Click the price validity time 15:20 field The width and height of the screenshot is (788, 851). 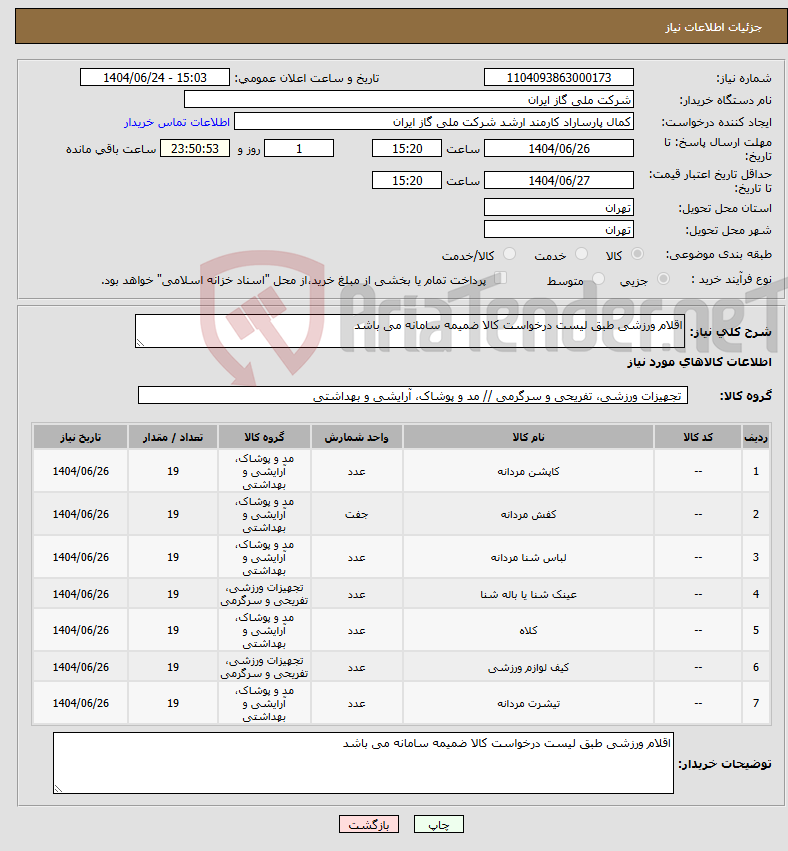(x=406, y=180)
